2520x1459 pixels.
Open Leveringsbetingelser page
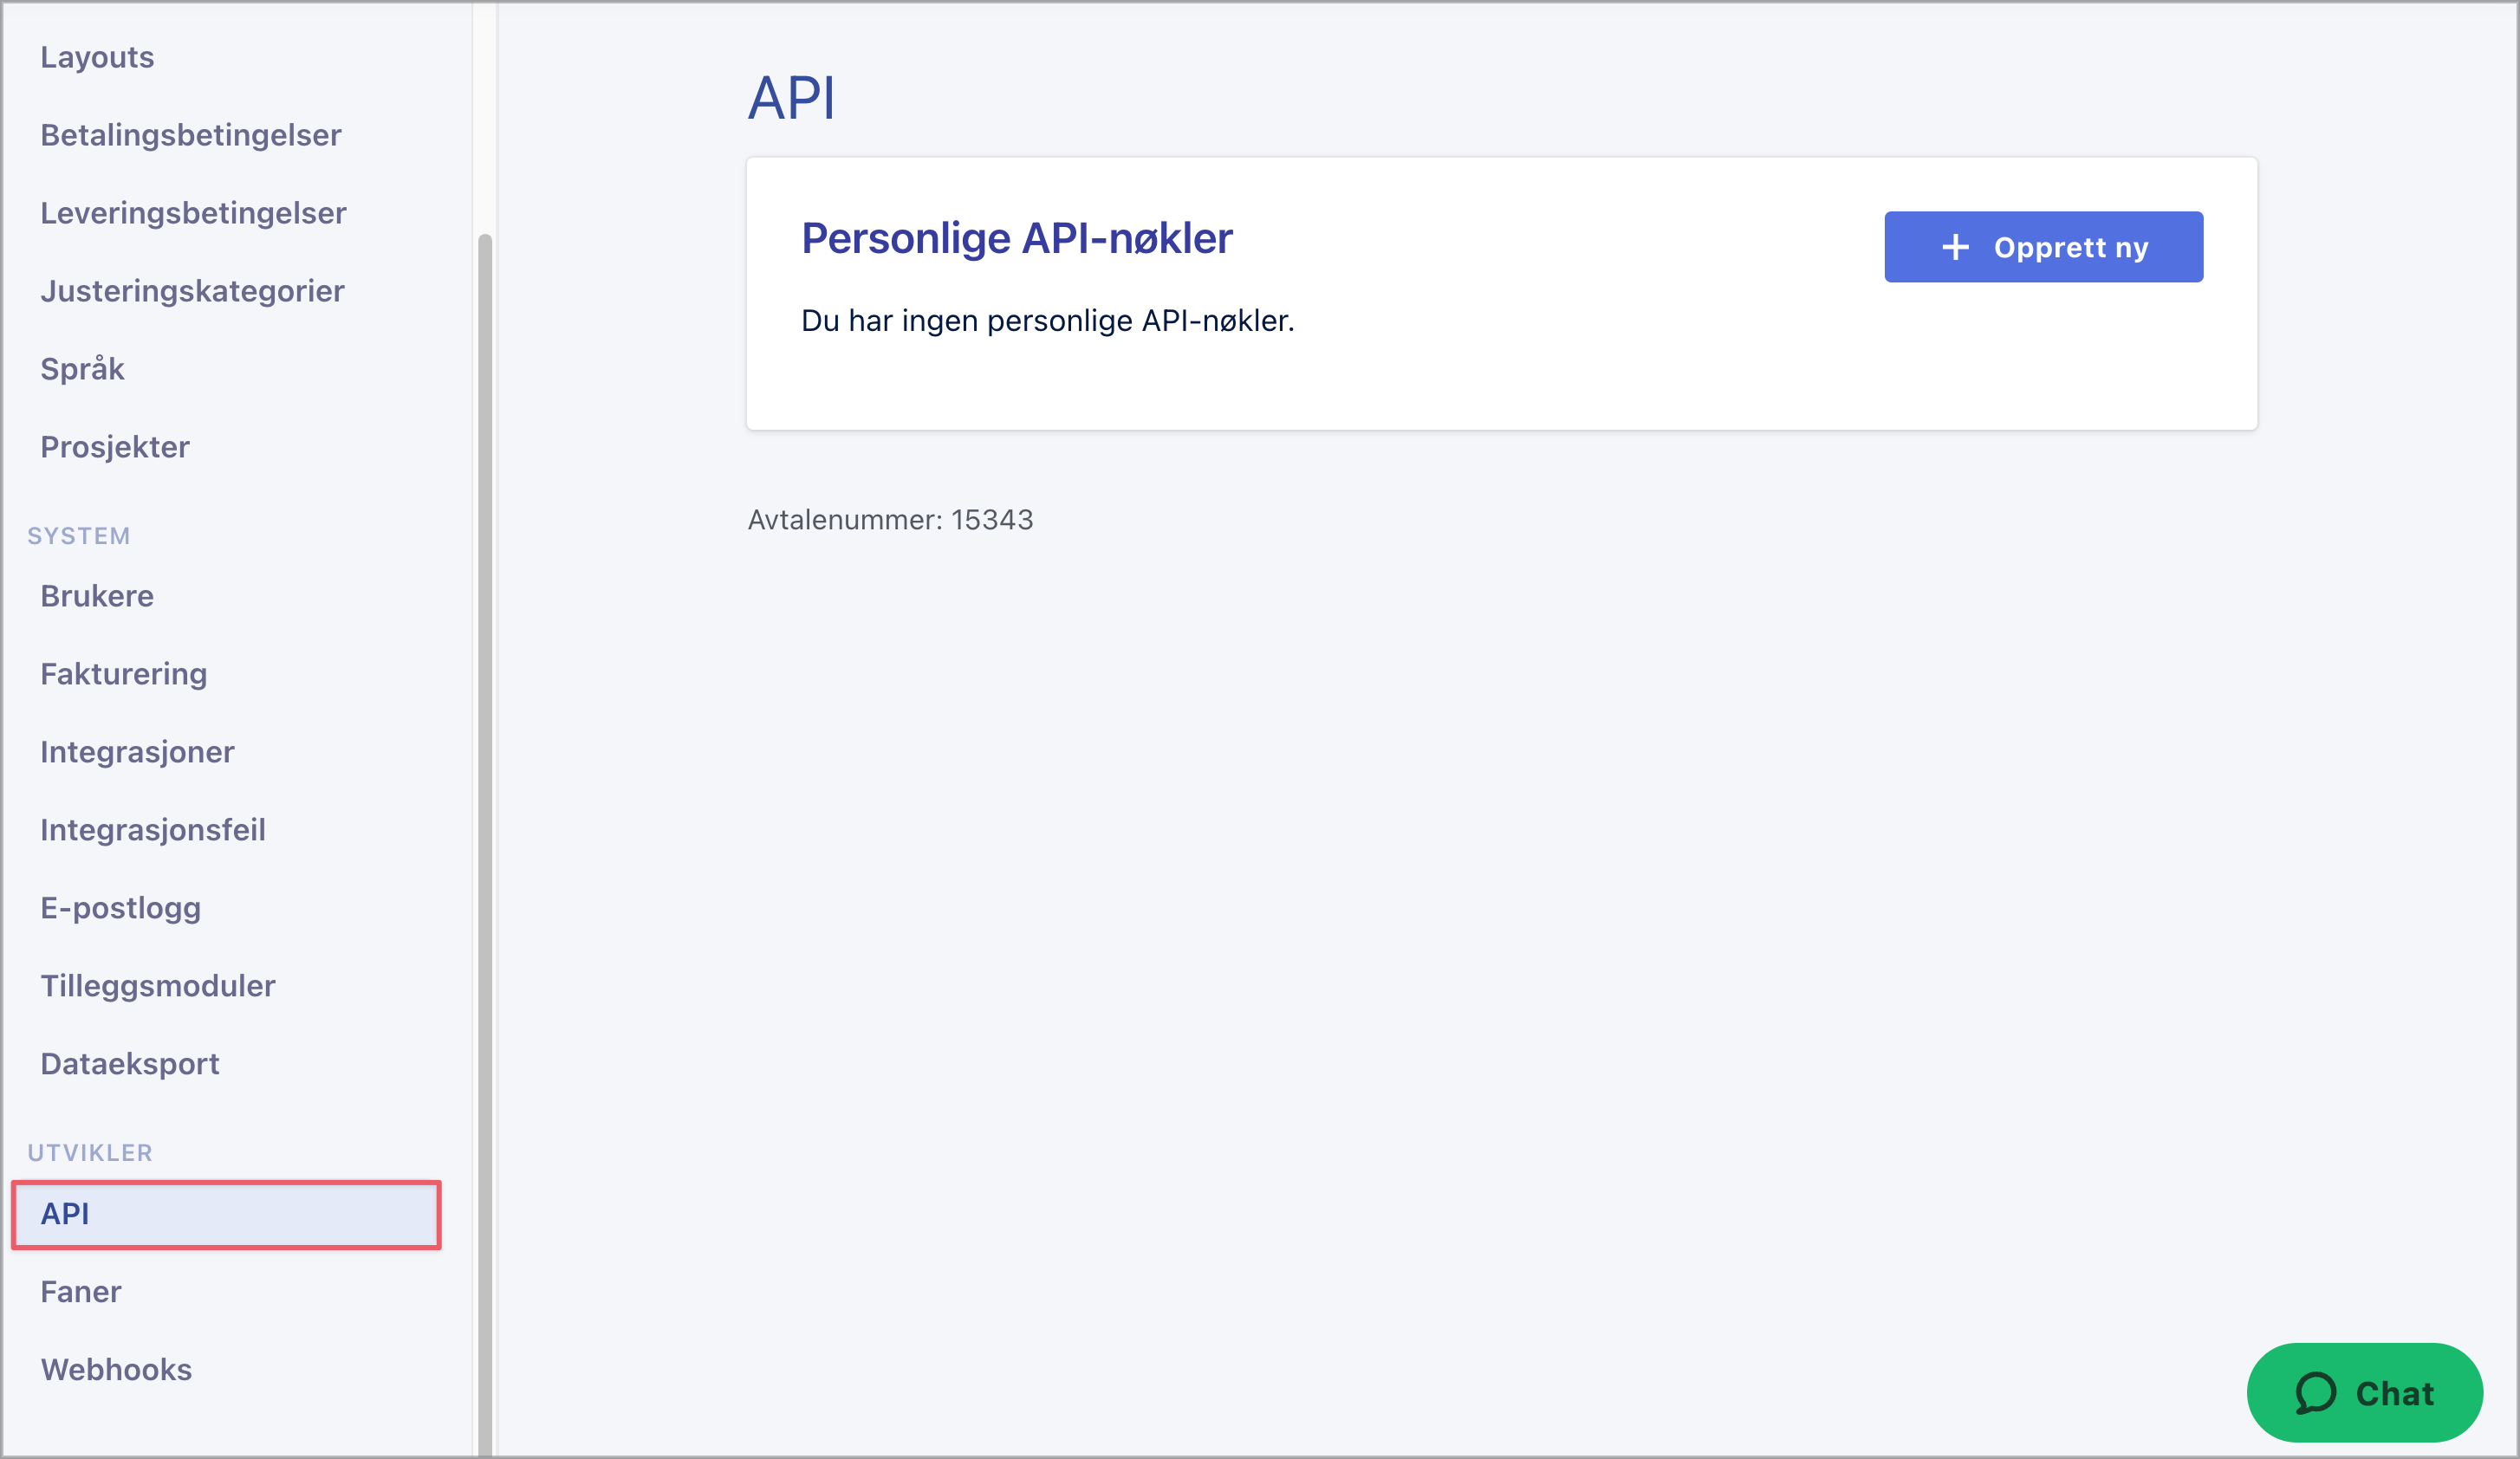point(193,213)
